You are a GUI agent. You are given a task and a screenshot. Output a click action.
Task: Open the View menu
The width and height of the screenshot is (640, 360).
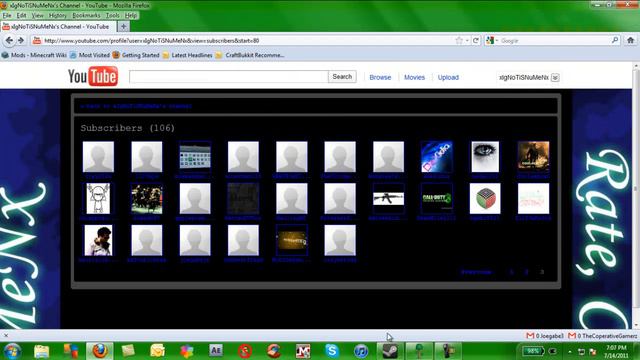[x=38, y=16]
